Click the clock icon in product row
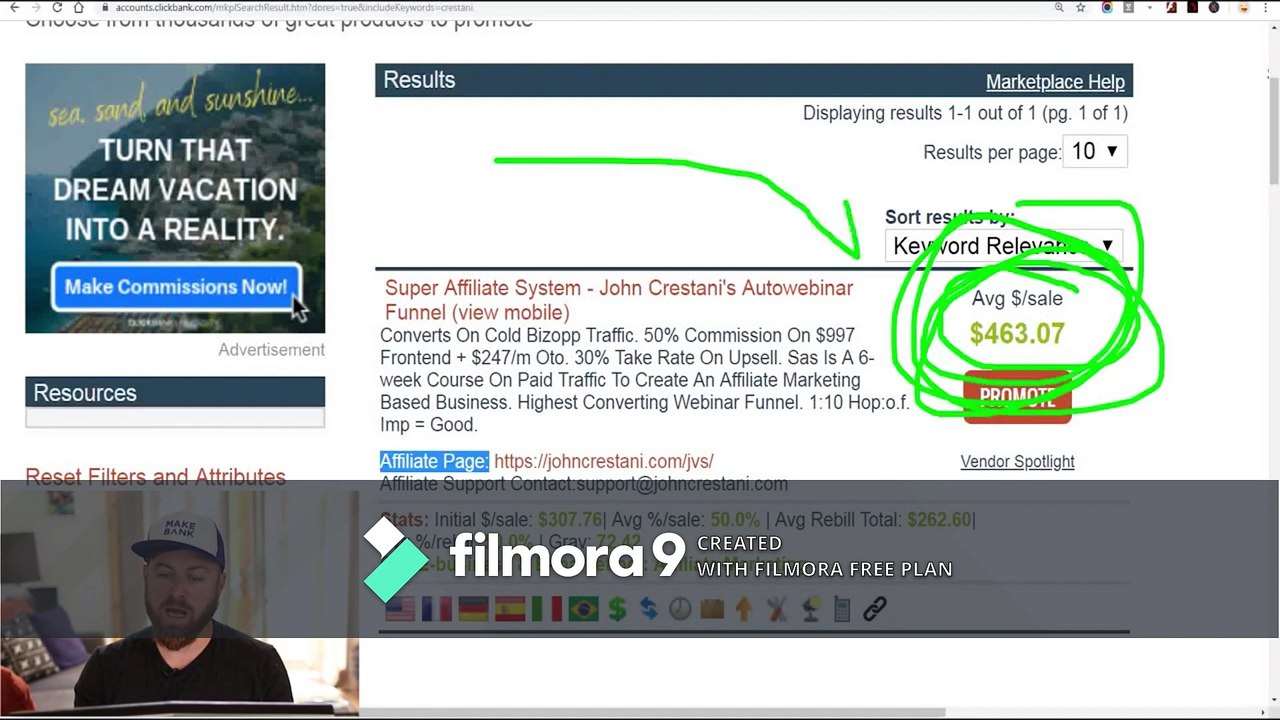 680,608
